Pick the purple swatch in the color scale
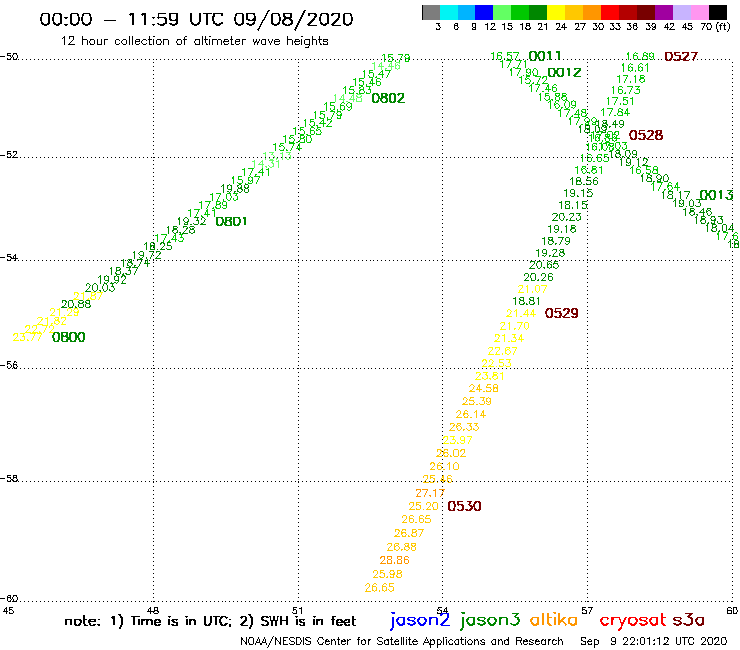This screenshot has width=740, height=650. click(x=664, y=12)
